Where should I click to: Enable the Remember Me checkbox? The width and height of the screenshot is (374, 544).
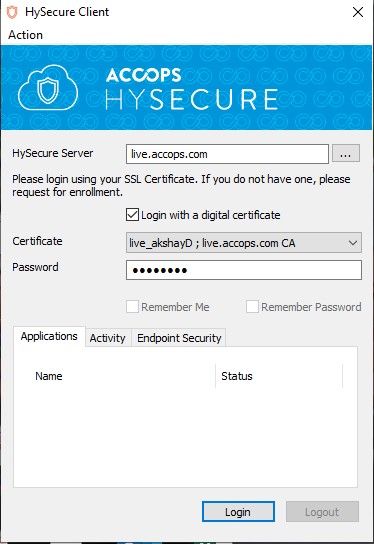coord(133,307)
